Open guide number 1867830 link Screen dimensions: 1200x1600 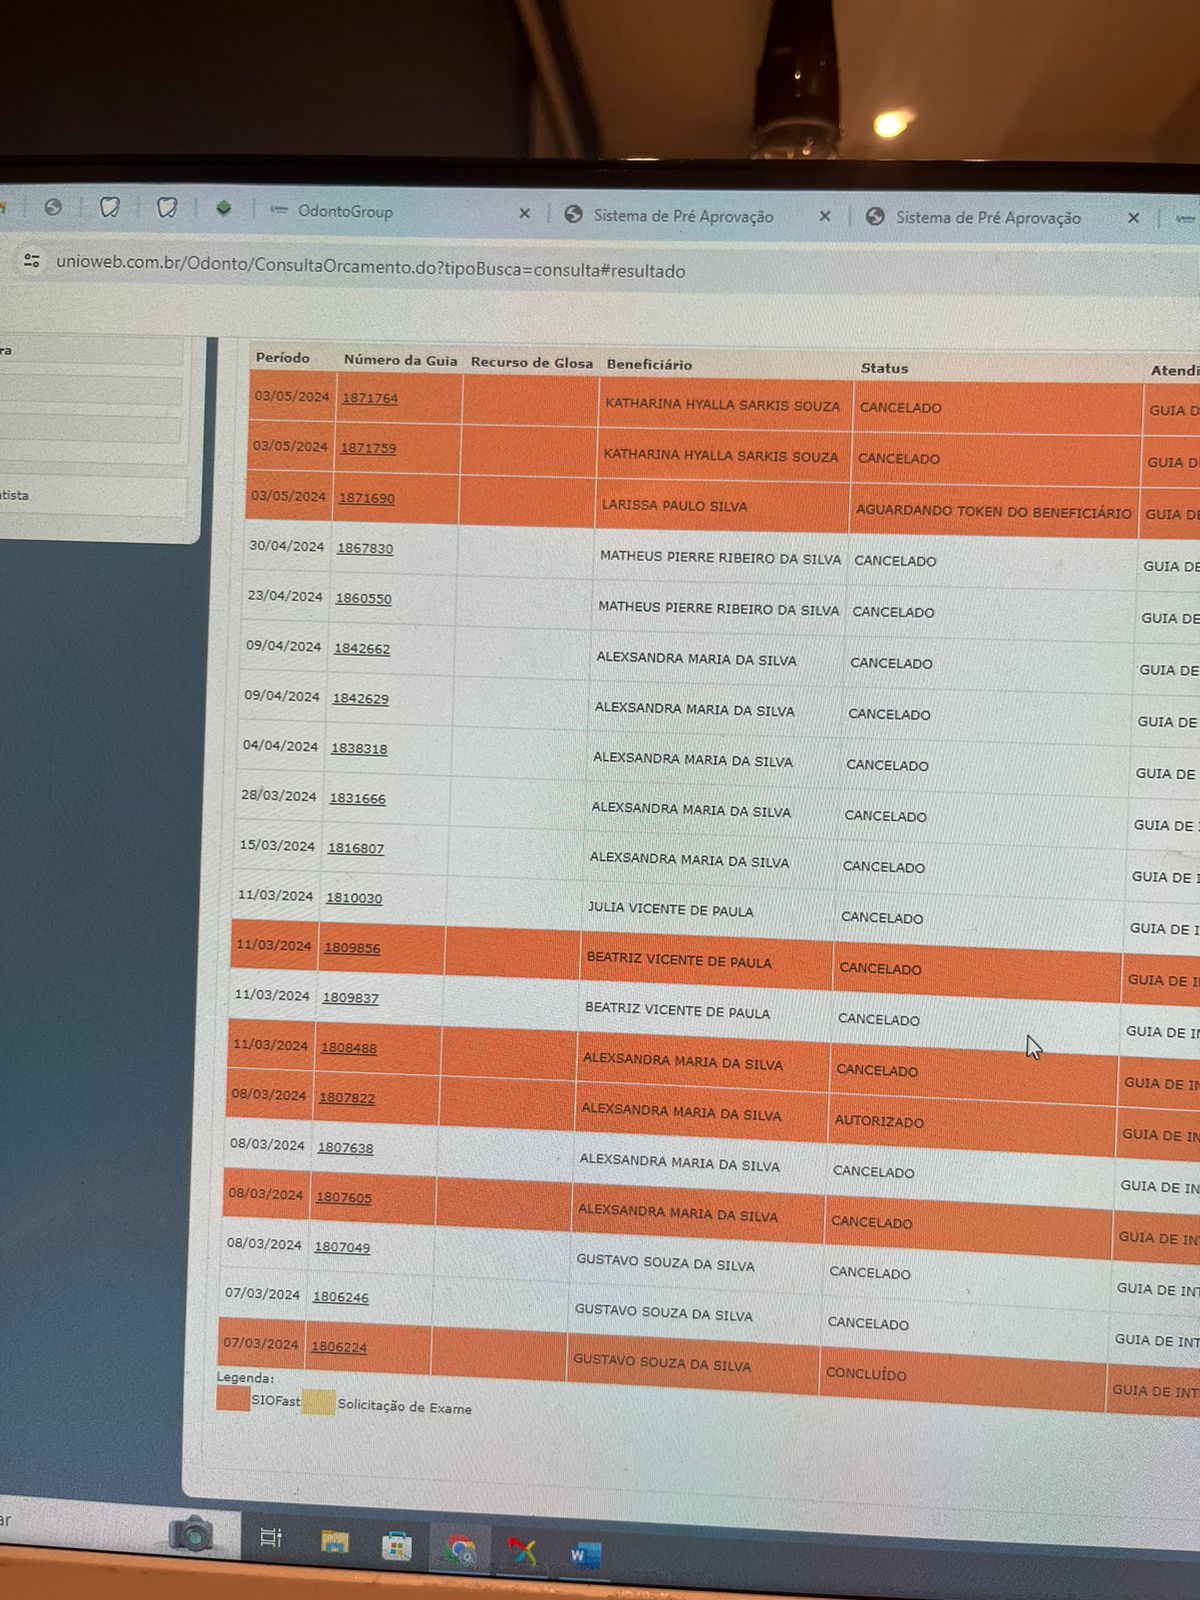[x=365, y=548]
